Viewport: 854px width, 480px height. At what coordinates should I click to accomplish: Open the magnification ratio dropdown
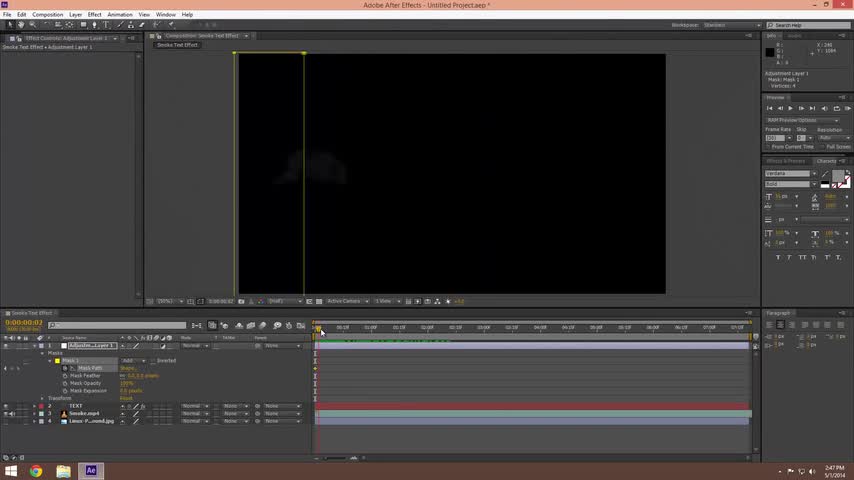170,301
